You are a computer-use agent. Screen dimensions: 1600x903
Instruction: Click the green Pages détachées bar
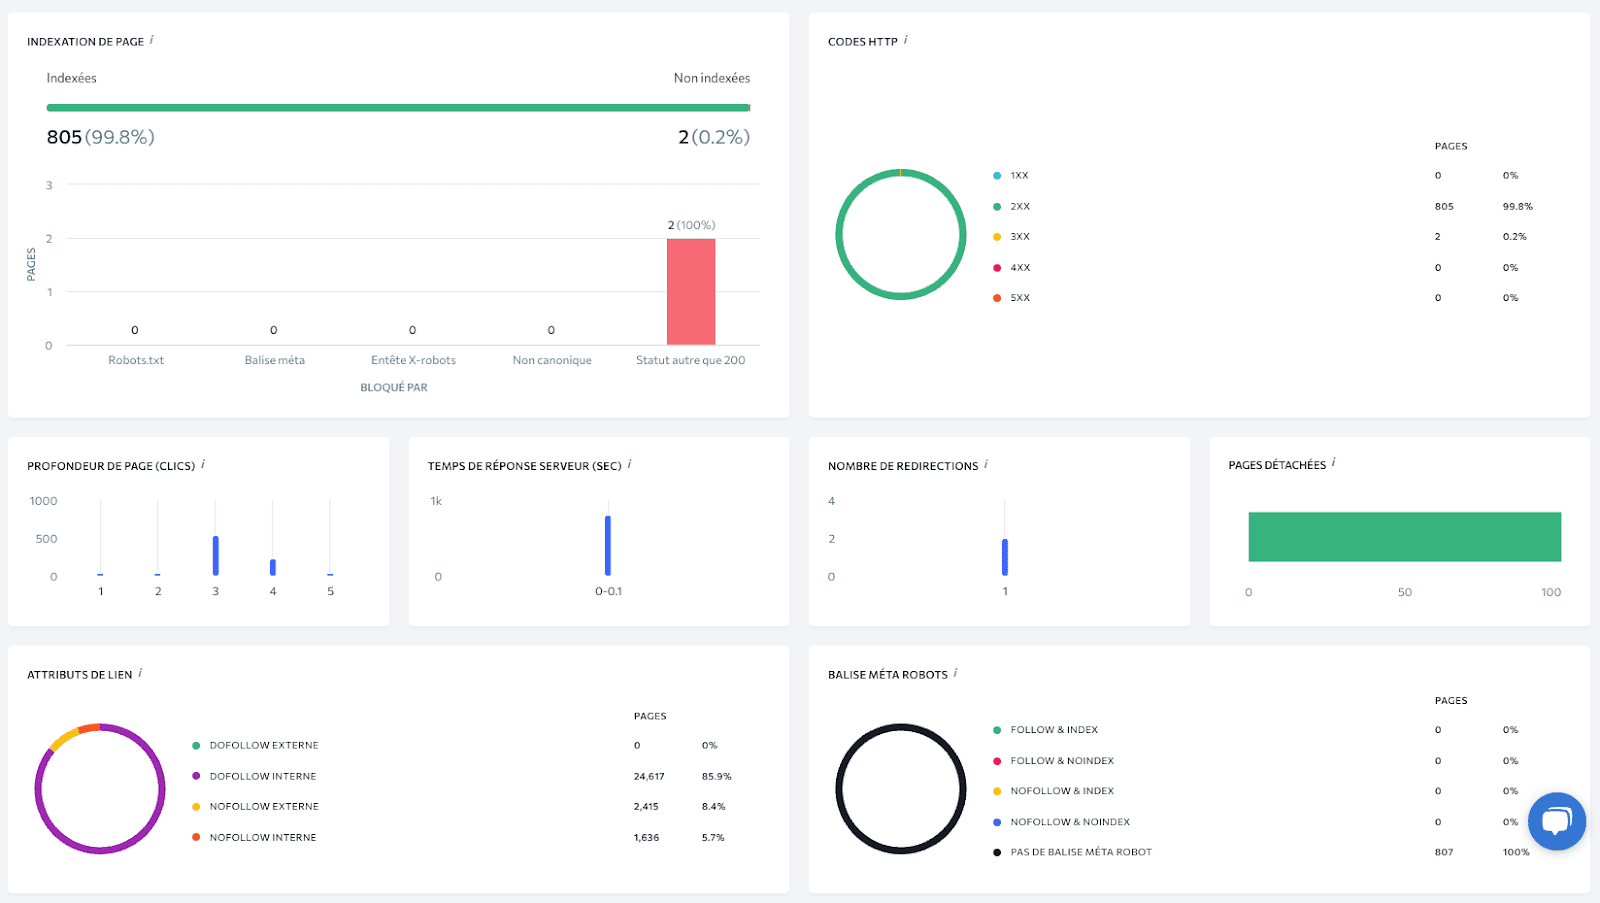[1404, 537]
